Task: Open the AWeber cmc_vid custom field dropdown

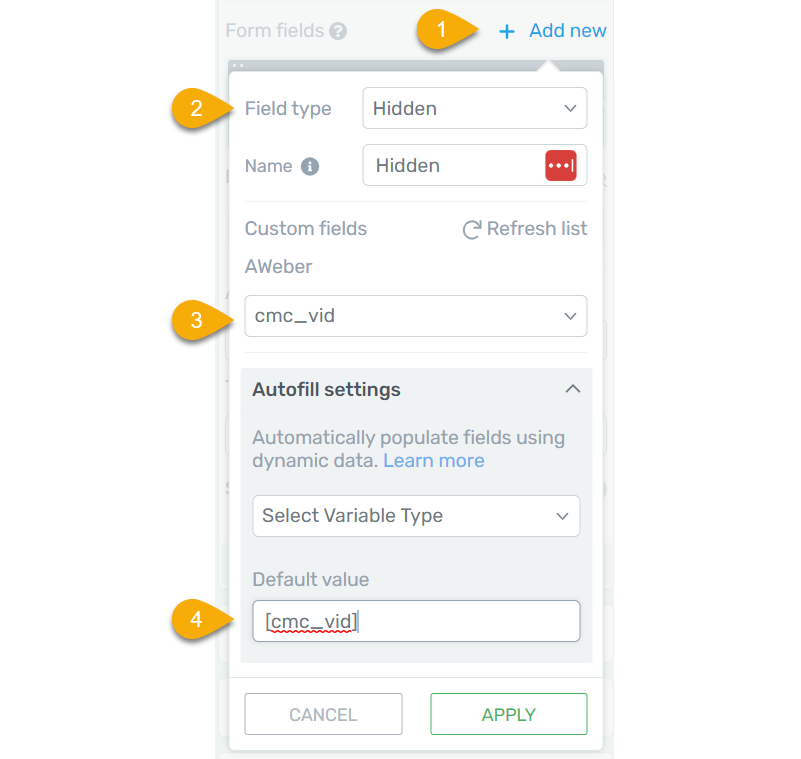Action: point(415,316)
